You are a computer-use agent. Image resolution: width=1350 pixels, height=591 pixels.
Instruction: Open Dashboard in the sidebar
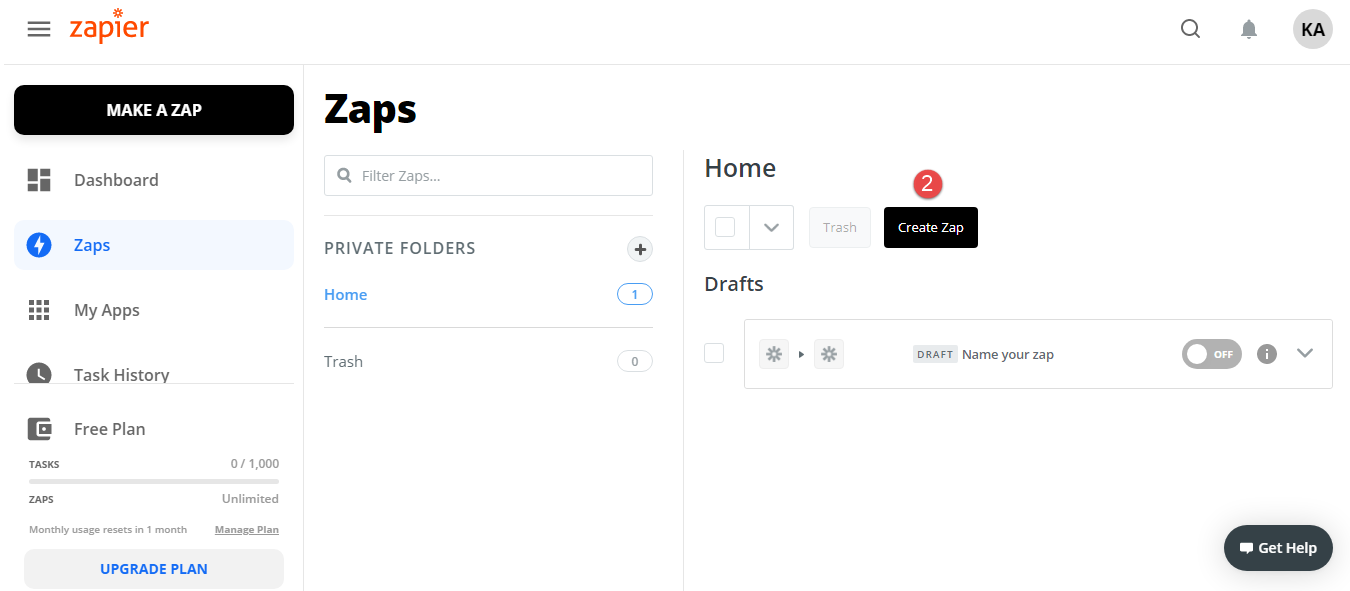click(x=116, y=180)
